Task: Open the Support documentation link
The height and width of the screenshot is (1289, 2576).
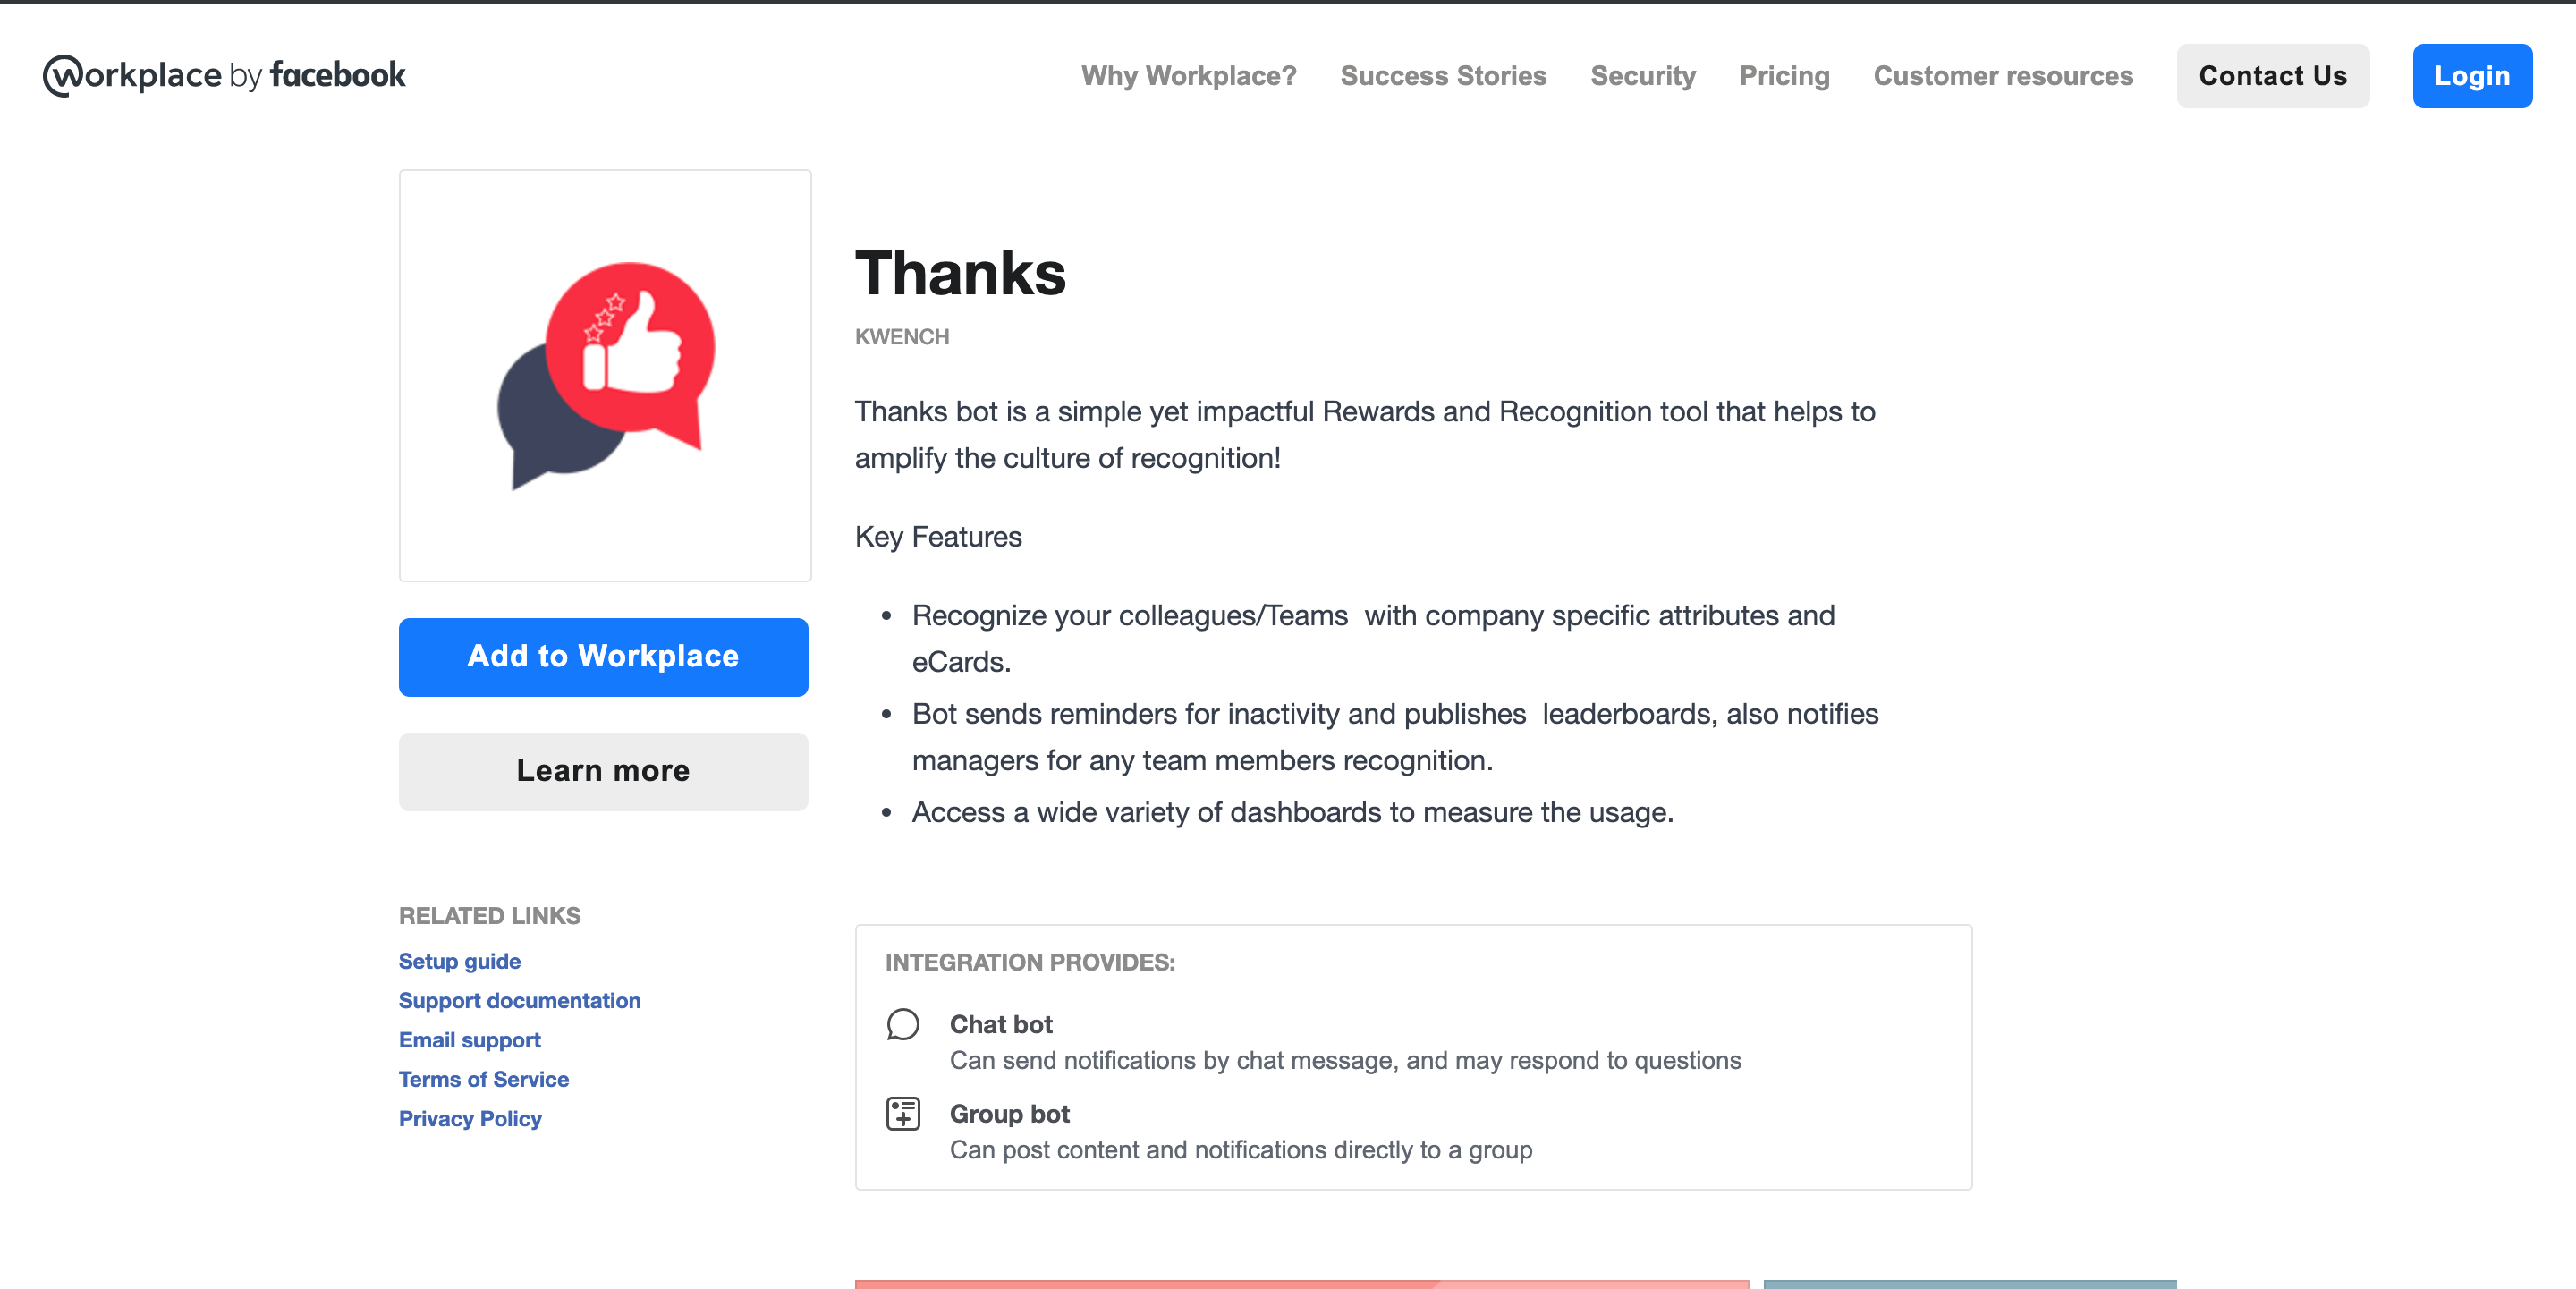Action: pyautogui.click(x=520, y=1000)
